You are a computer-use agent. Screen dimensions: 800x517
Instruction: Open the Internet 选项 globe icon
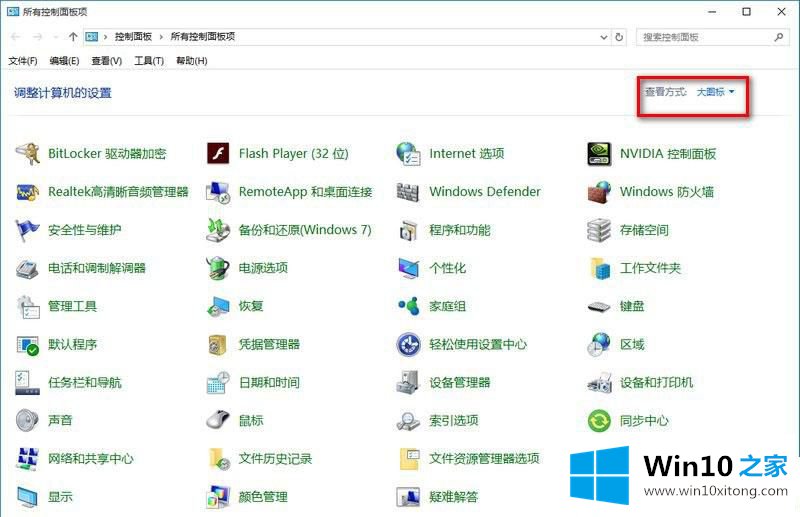(x=408, y=154)
